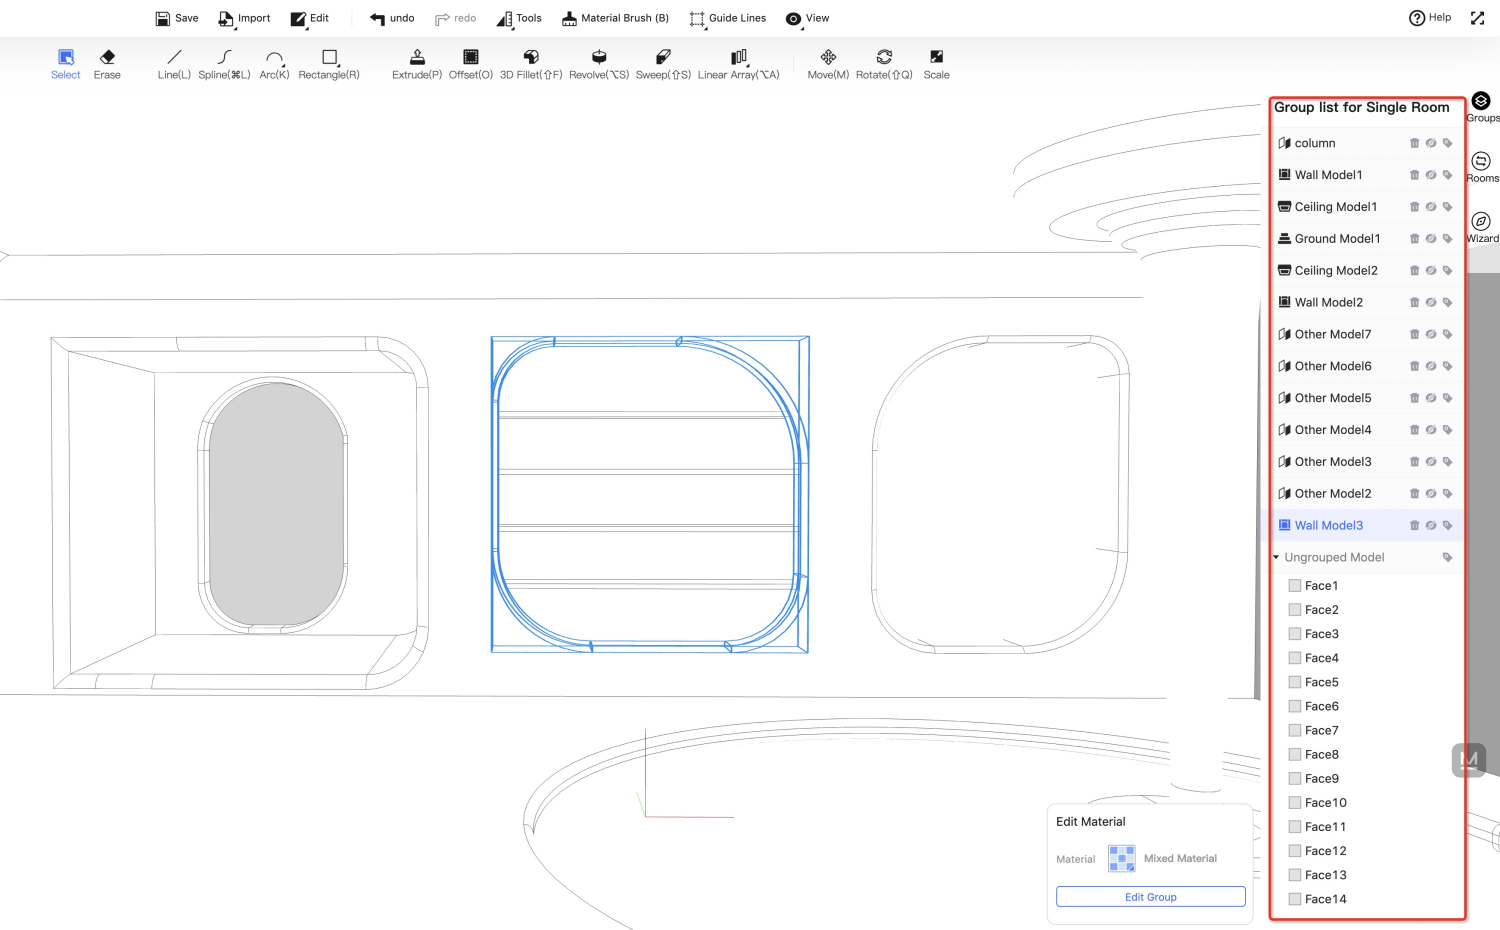This screenshot has height=930, width=1500.
Task: Activate the Move tool
Action: tap(828, 64)
